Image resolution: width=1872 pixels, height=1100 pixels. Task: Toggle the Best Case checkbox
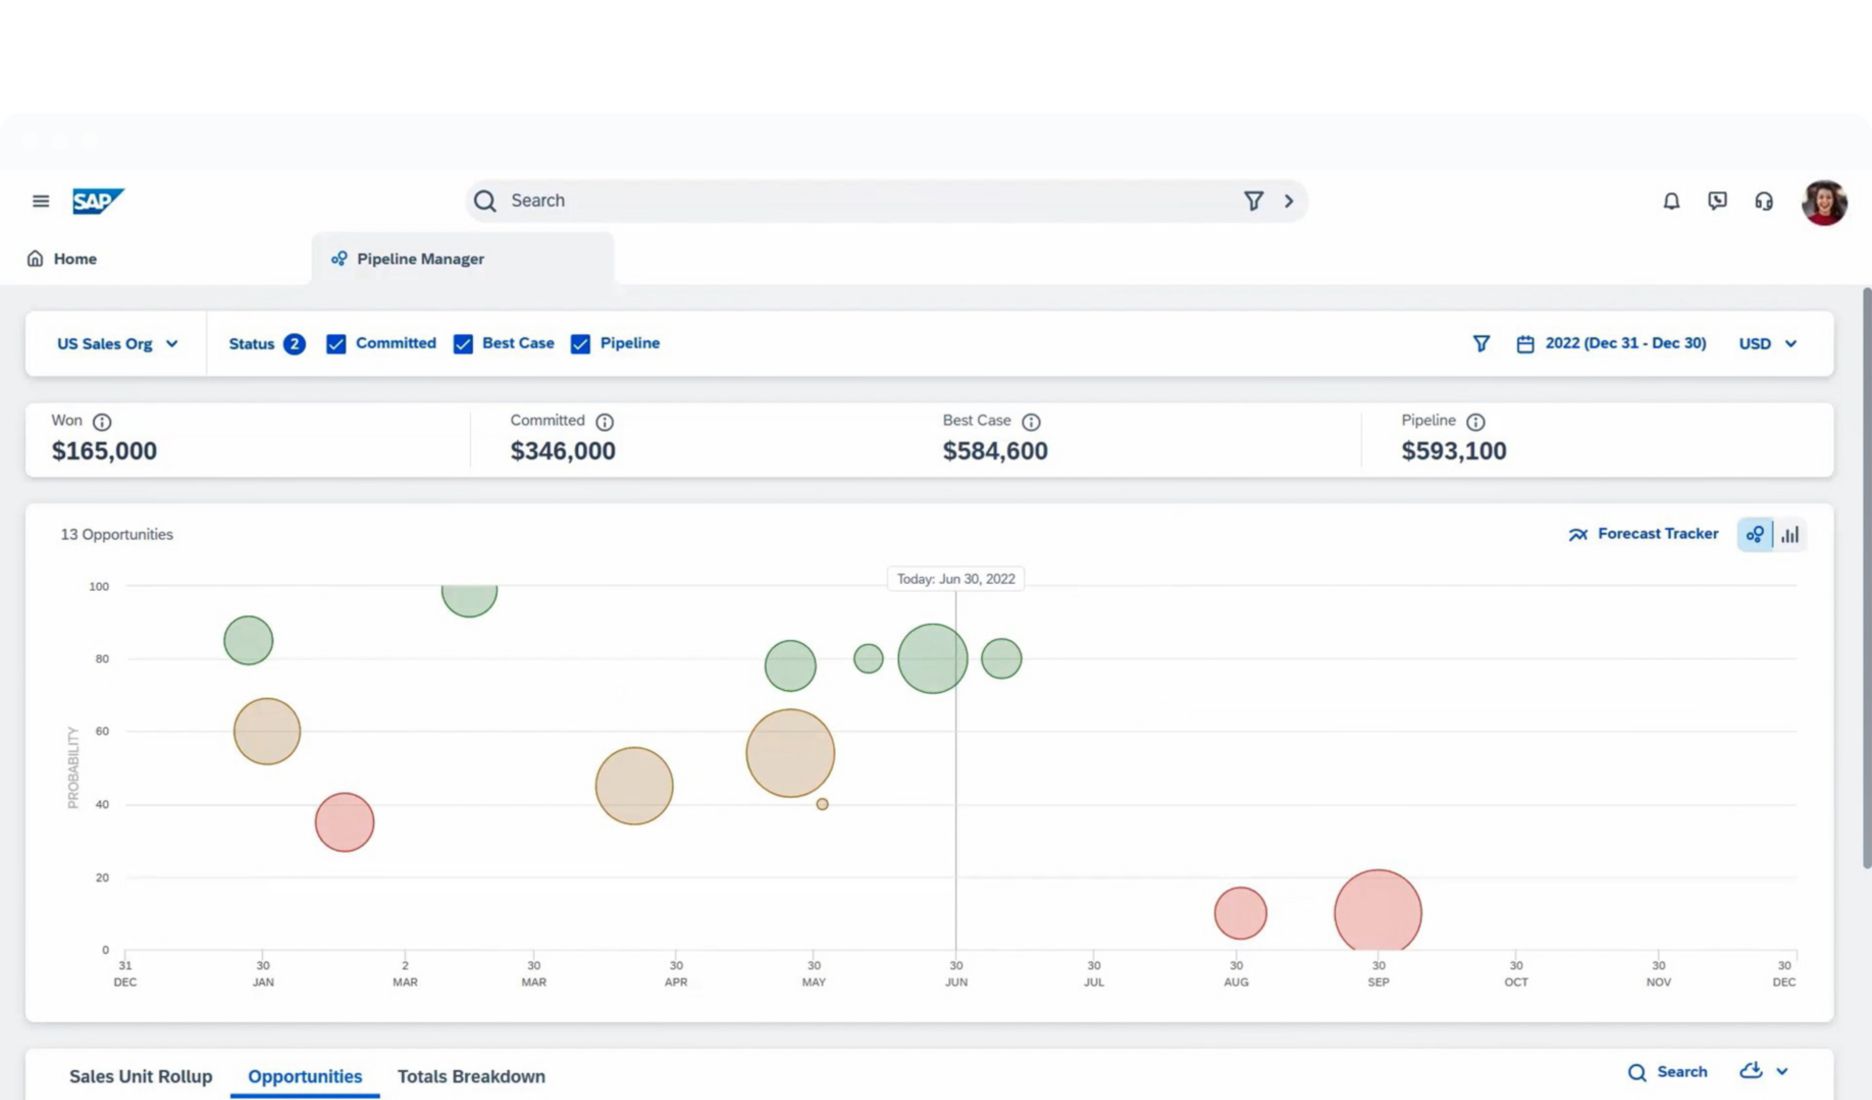tap(463, 344)
